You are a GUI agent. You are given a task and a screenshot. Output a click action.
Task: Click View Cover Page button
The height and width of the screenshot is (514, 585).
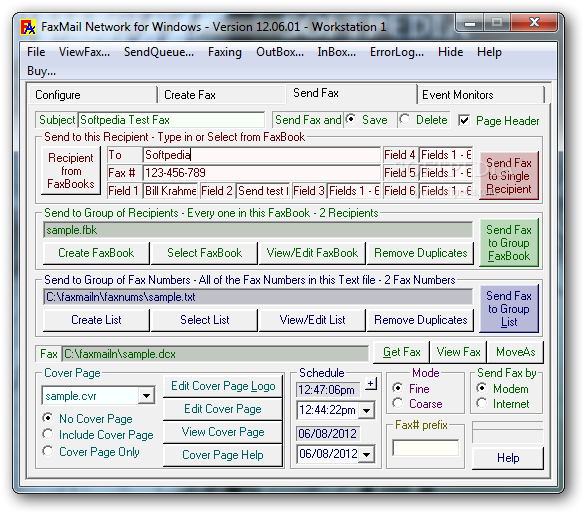223,432
